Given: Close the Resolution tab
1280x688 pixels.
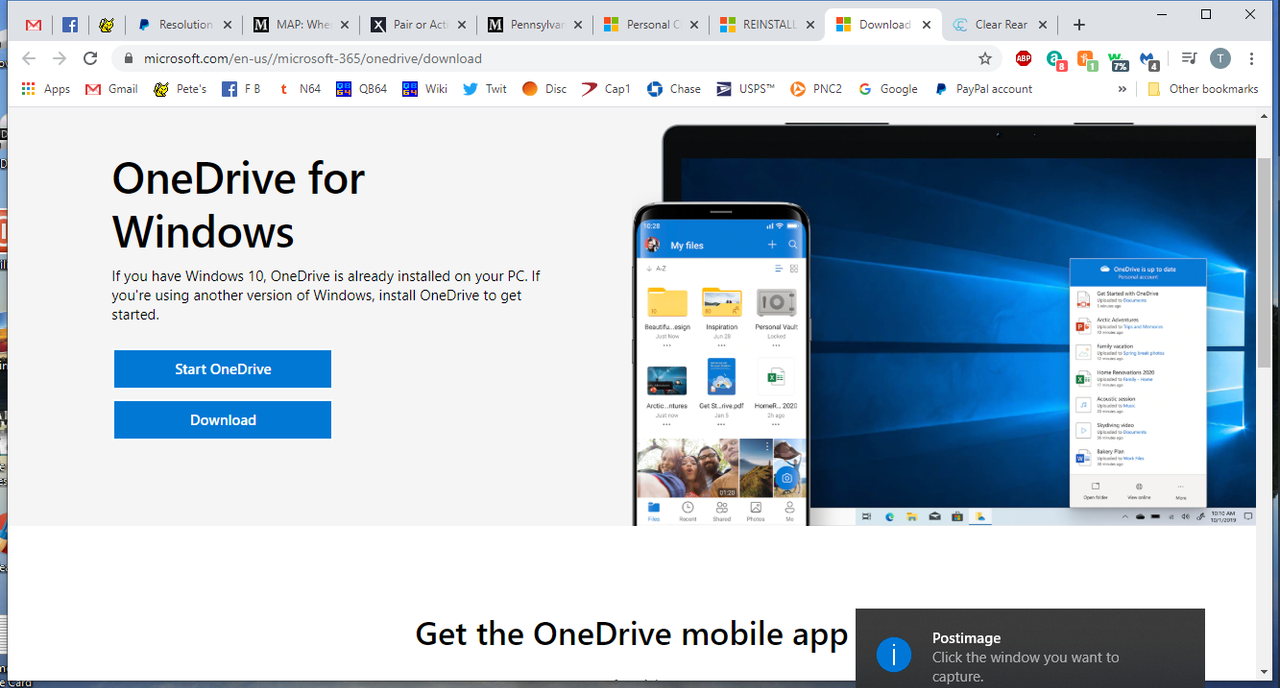Looking at the screenshot, I should (x=228, y=25).
